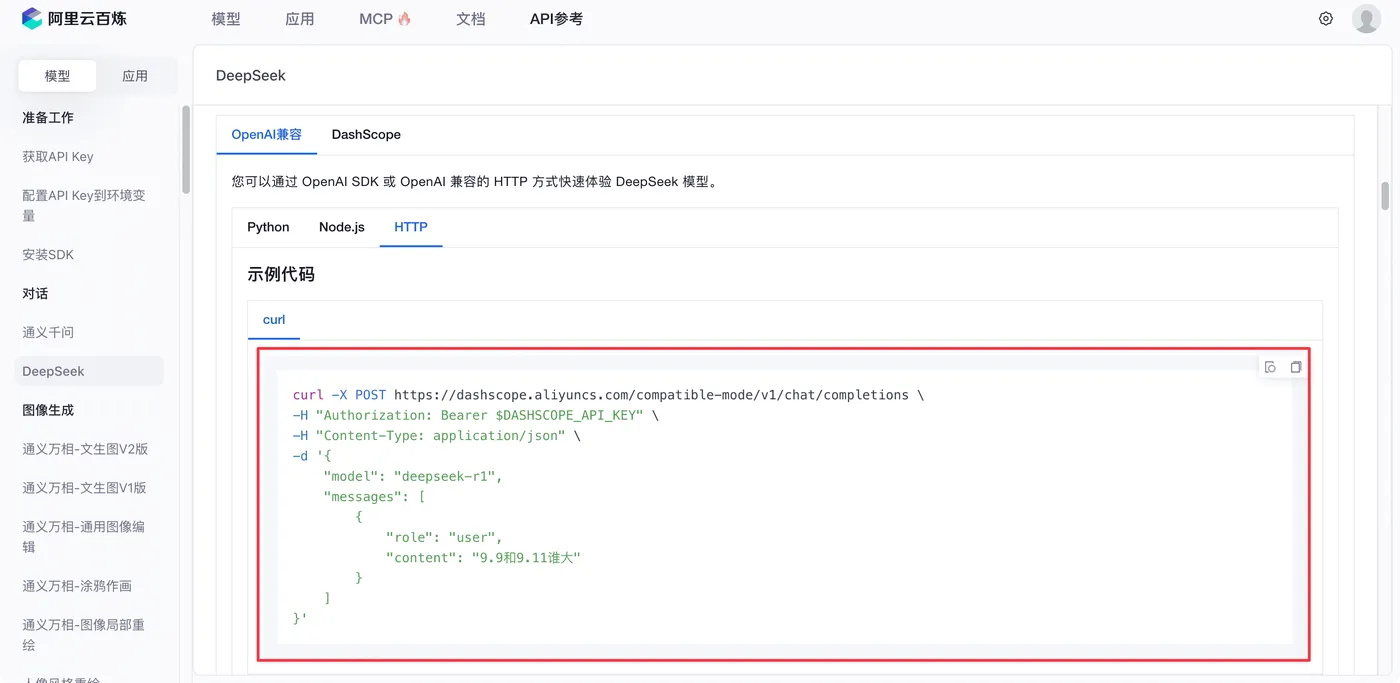Click the "deepseek-r1" model value

click(x=446, y=476)
